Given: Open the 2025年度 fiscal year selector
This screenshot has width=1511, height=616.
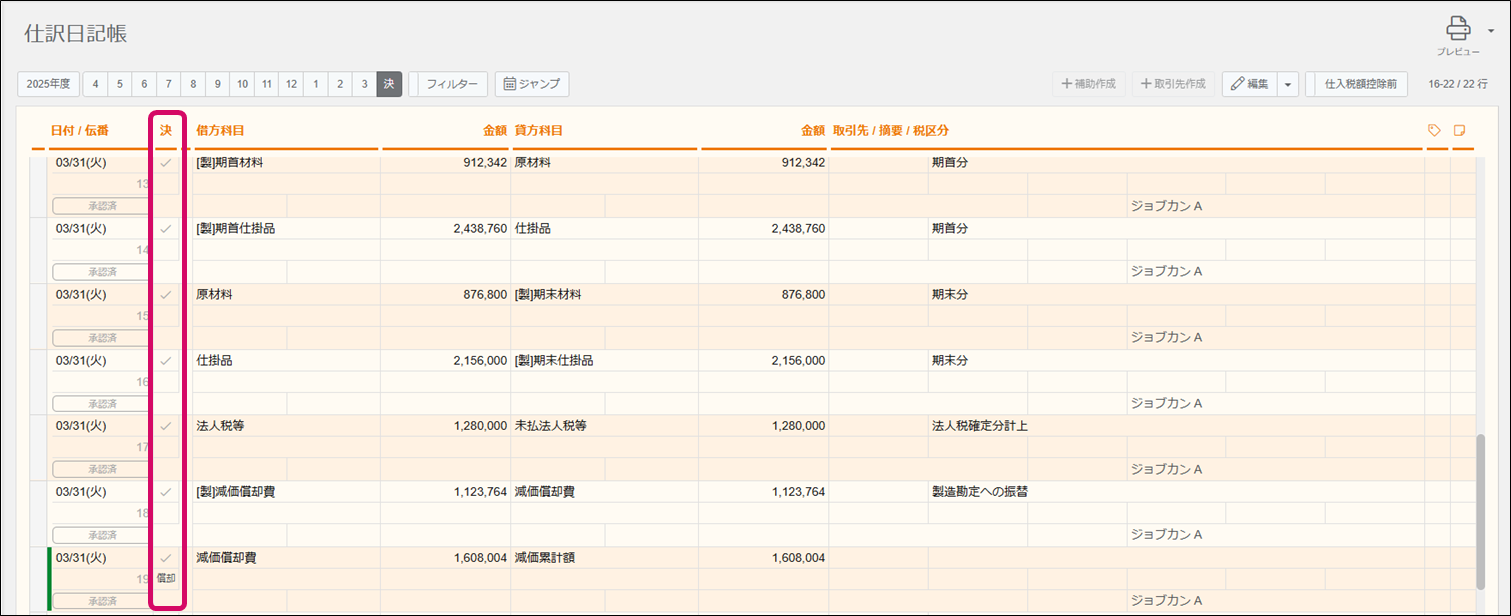Looking at the screenshot, I should click(48, 85).
